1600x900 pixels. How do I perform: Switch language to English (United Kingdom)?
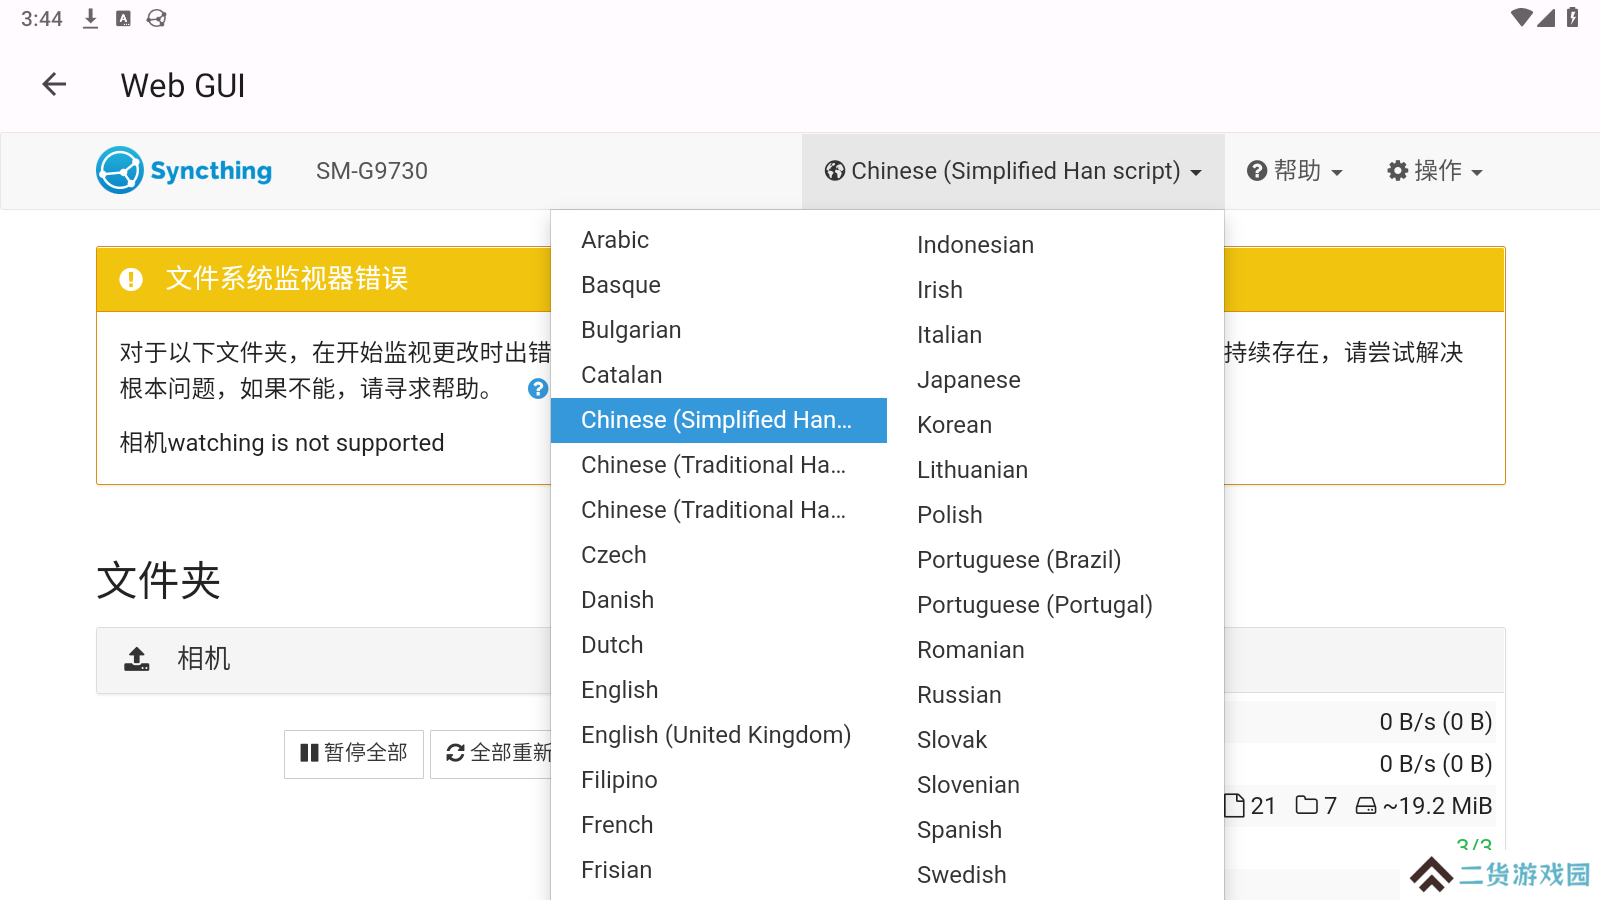pyautogui.click(x=718, y=735)
